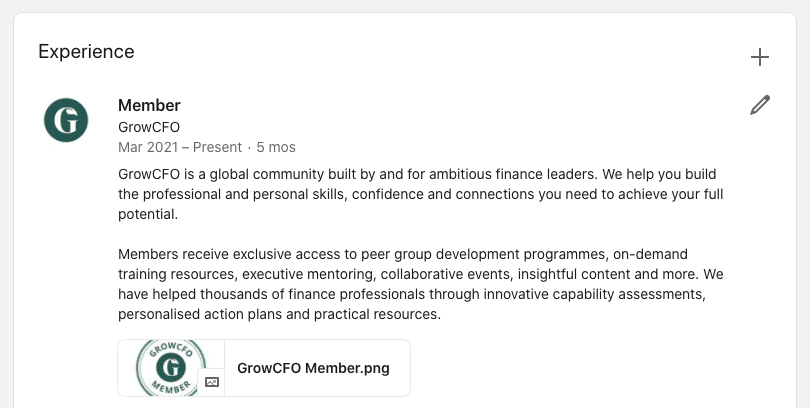
Task: Add a new experience with plus icon
Action: click(759, 57)
